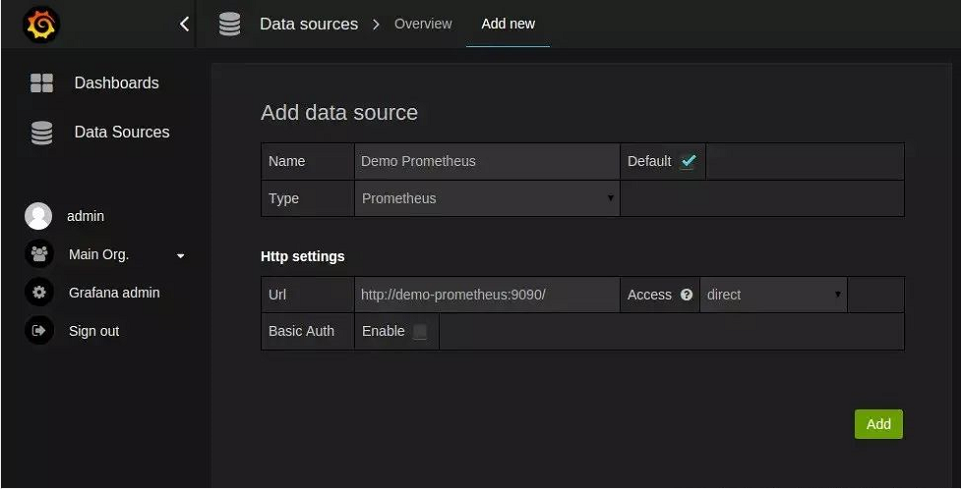Image resolution: width=961 pixels, height=489 pixels.
Task: Open the Type dropdown showing Prometheus
Action: pyautogui.click(x=487, y=199)
